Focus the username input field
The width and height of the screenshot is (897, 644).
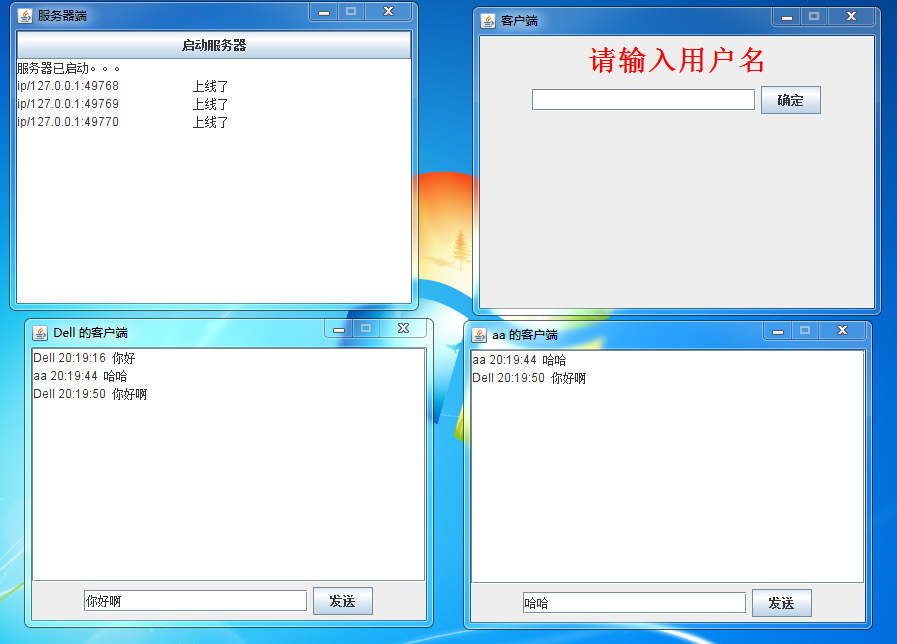click(644, 100)
